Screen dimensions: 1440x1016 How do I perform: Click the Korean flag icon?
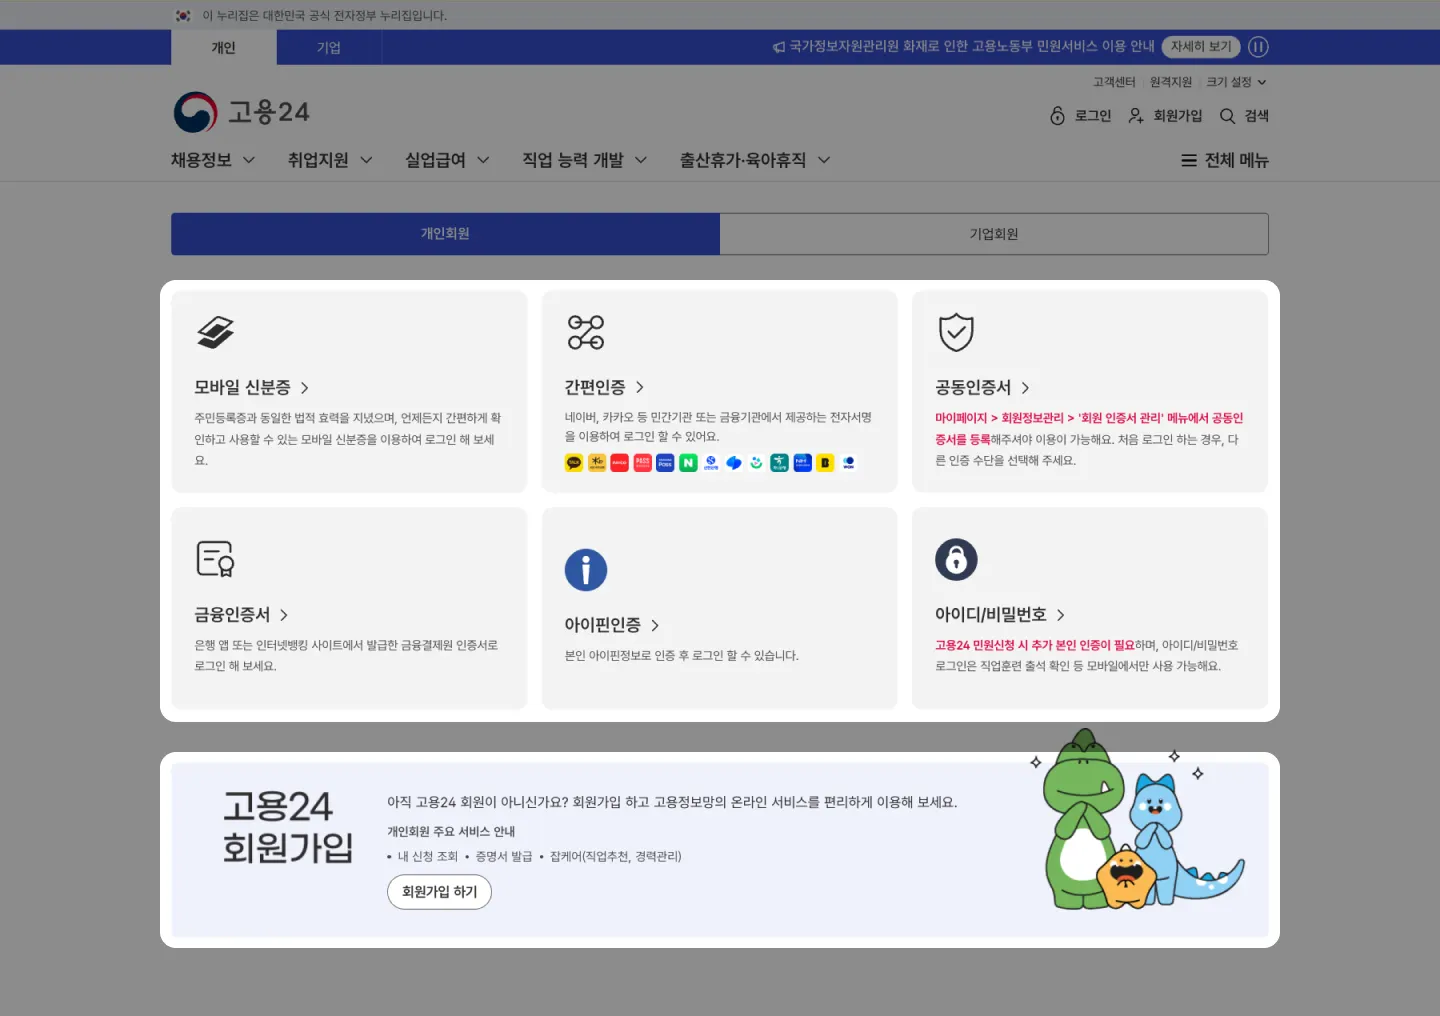click(x=183, y=15)
